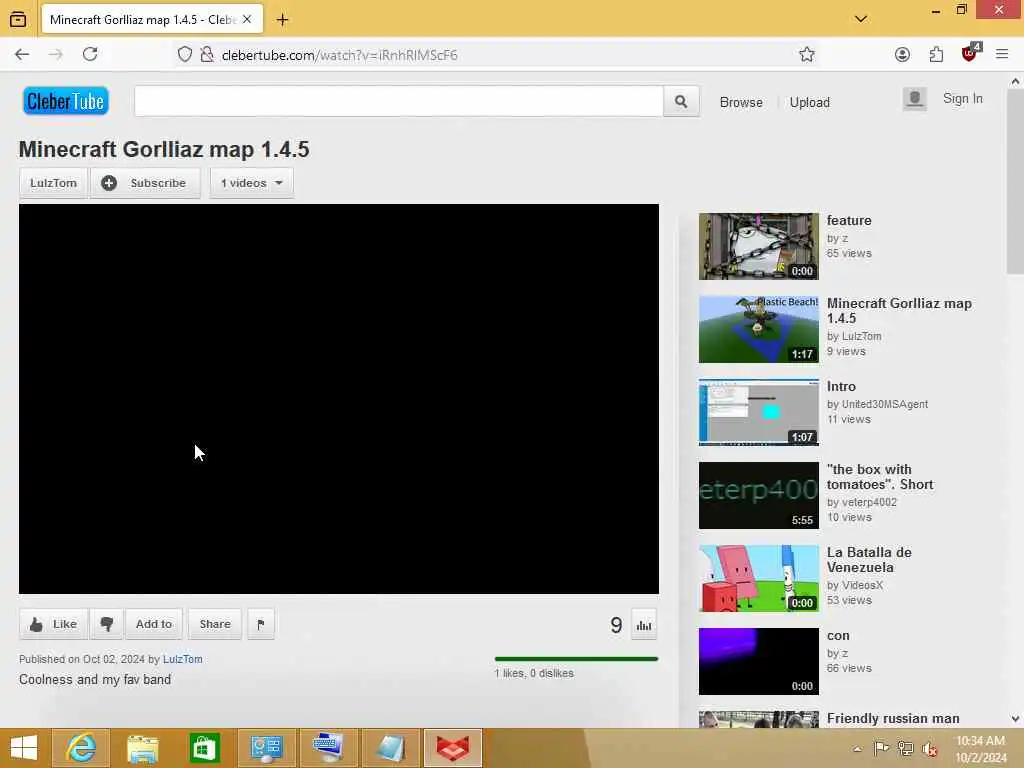
Task: Click the 'Intro' video title
Action: pos(841,387)
